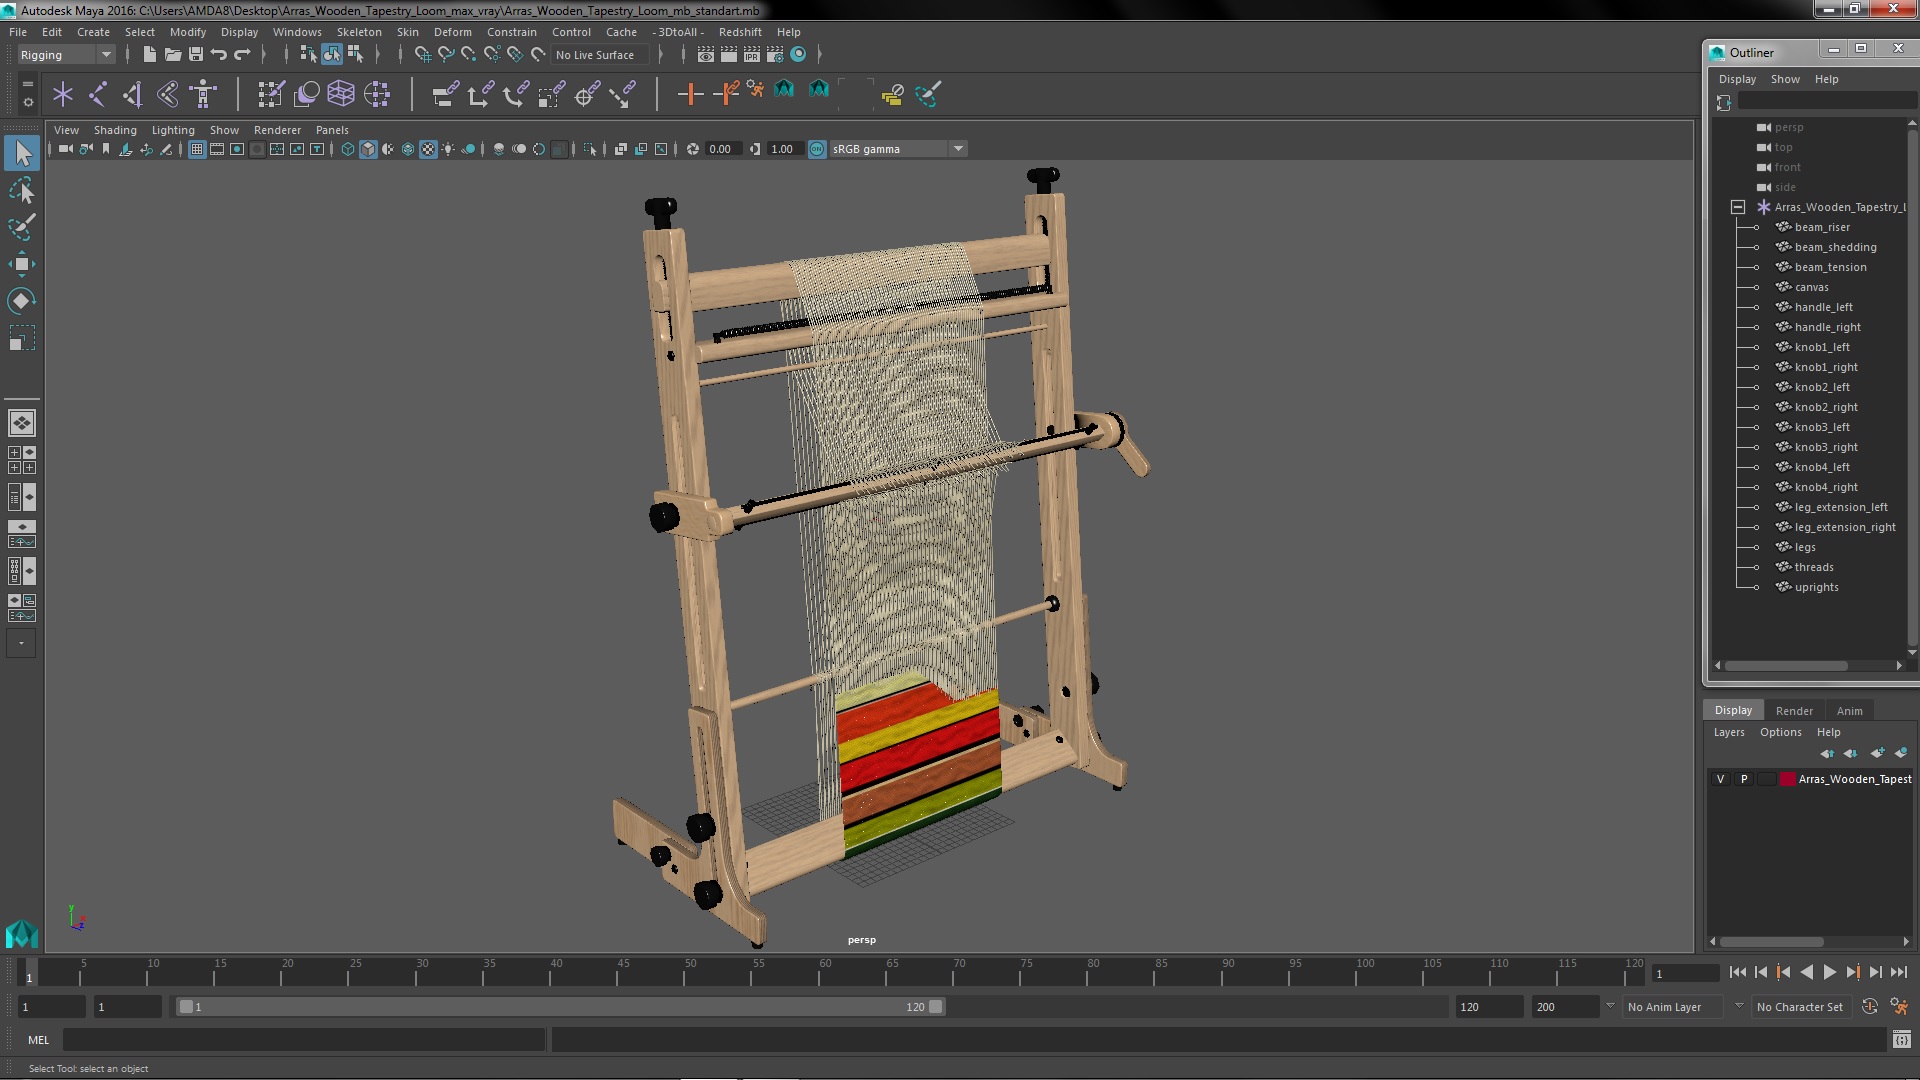Select beam_tension in the Outliner
The height and width of the screenshot is (1080, 1920).
(1830, 267)
